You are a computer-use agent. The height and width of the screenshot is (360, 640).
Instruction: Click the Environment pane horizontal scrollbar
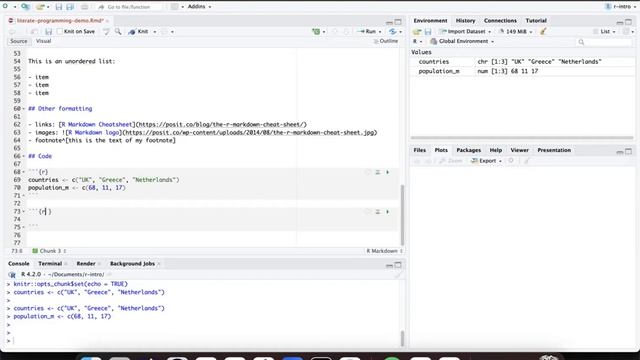coord(522,138)
